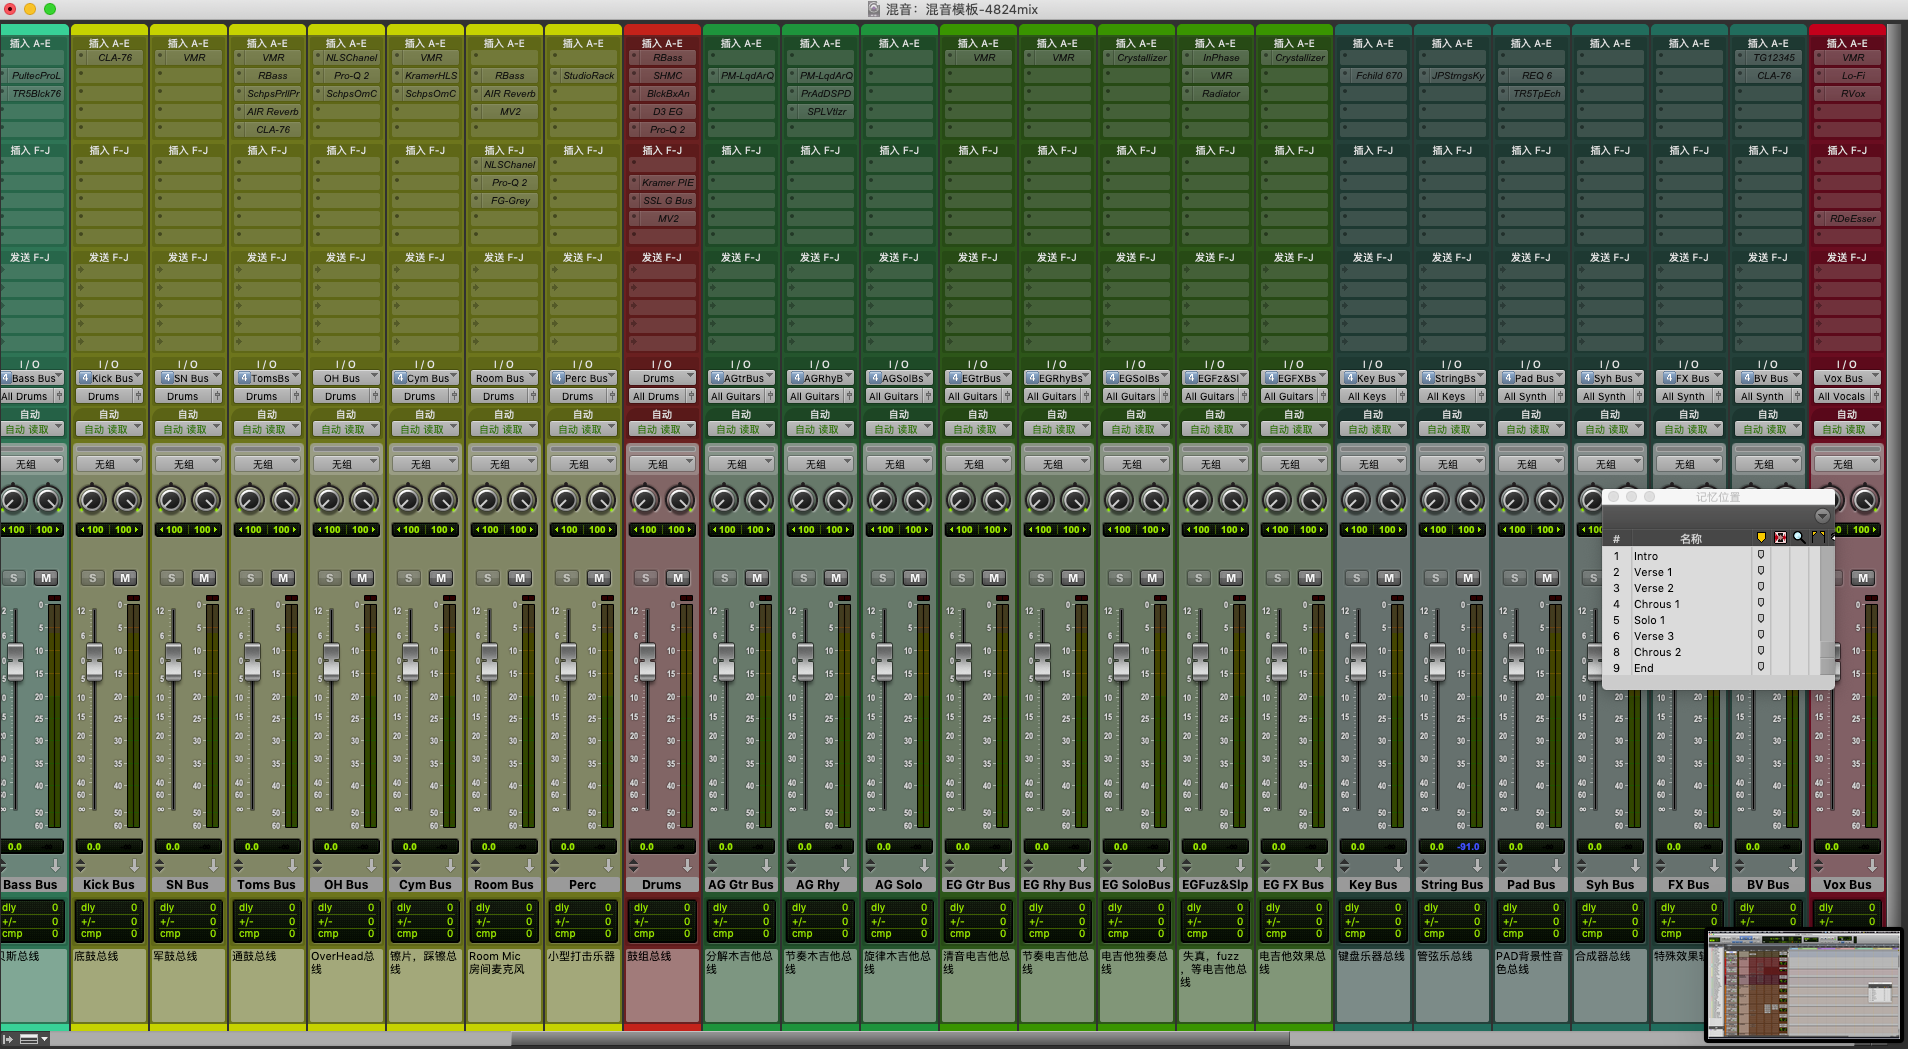The height and width of the screenshot is (1049, 1908).
Task: Open the AGtrBus input selector
Action: pos(741,378)
